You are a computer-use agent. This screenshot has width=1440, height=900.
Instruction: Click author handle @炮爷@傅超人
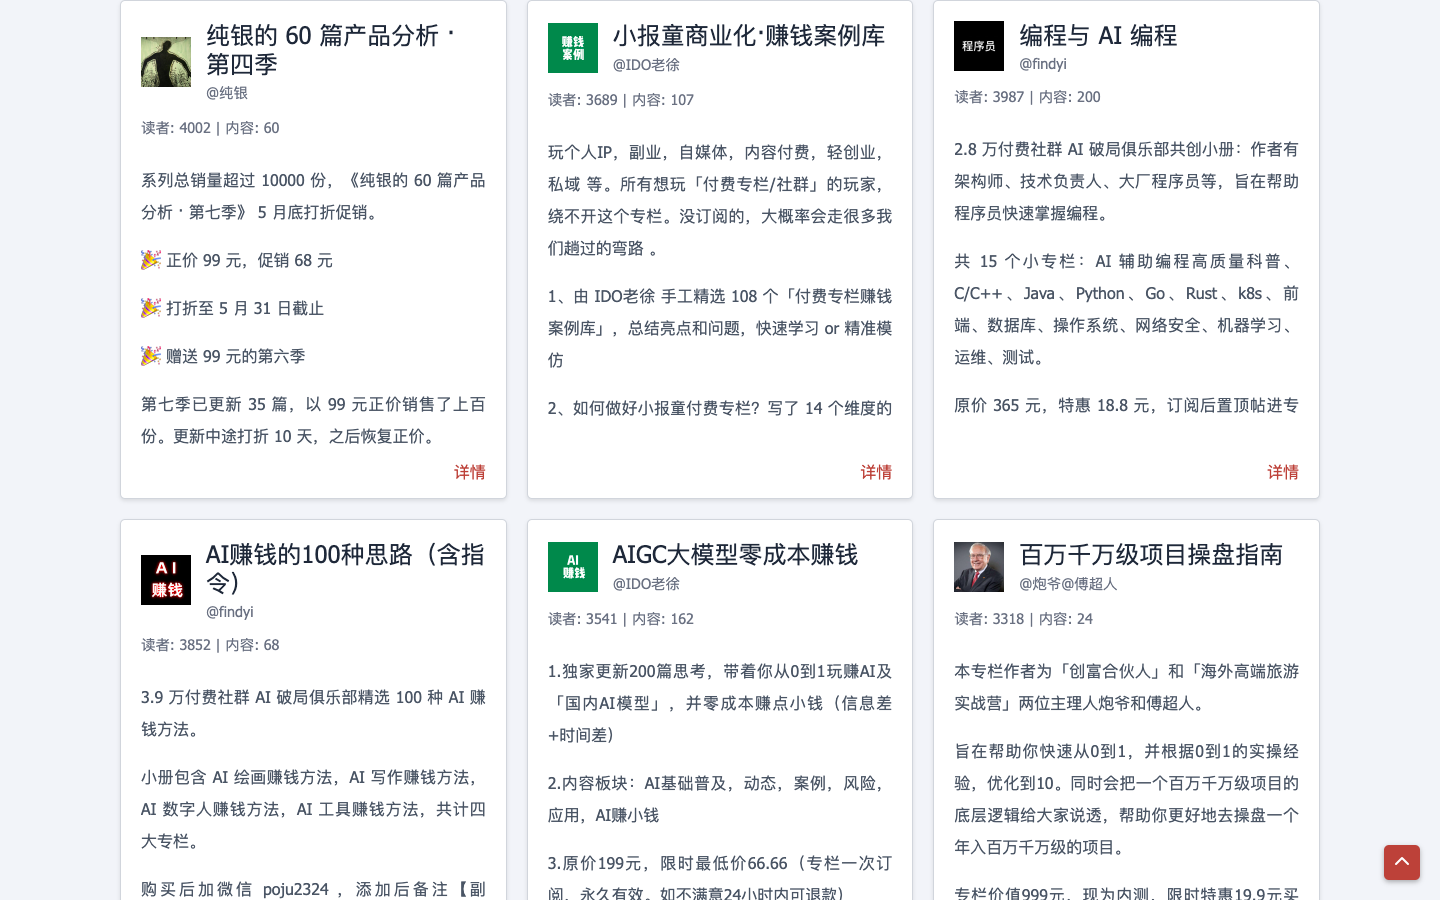click(1068, 584)
